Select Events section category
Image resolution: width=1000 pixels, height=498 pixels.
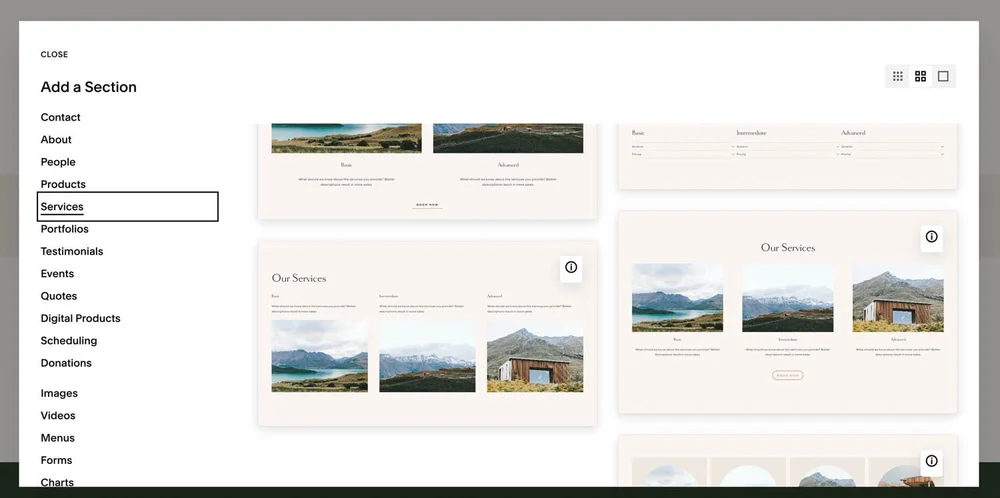pyautogui.click(x=57, y=274)
